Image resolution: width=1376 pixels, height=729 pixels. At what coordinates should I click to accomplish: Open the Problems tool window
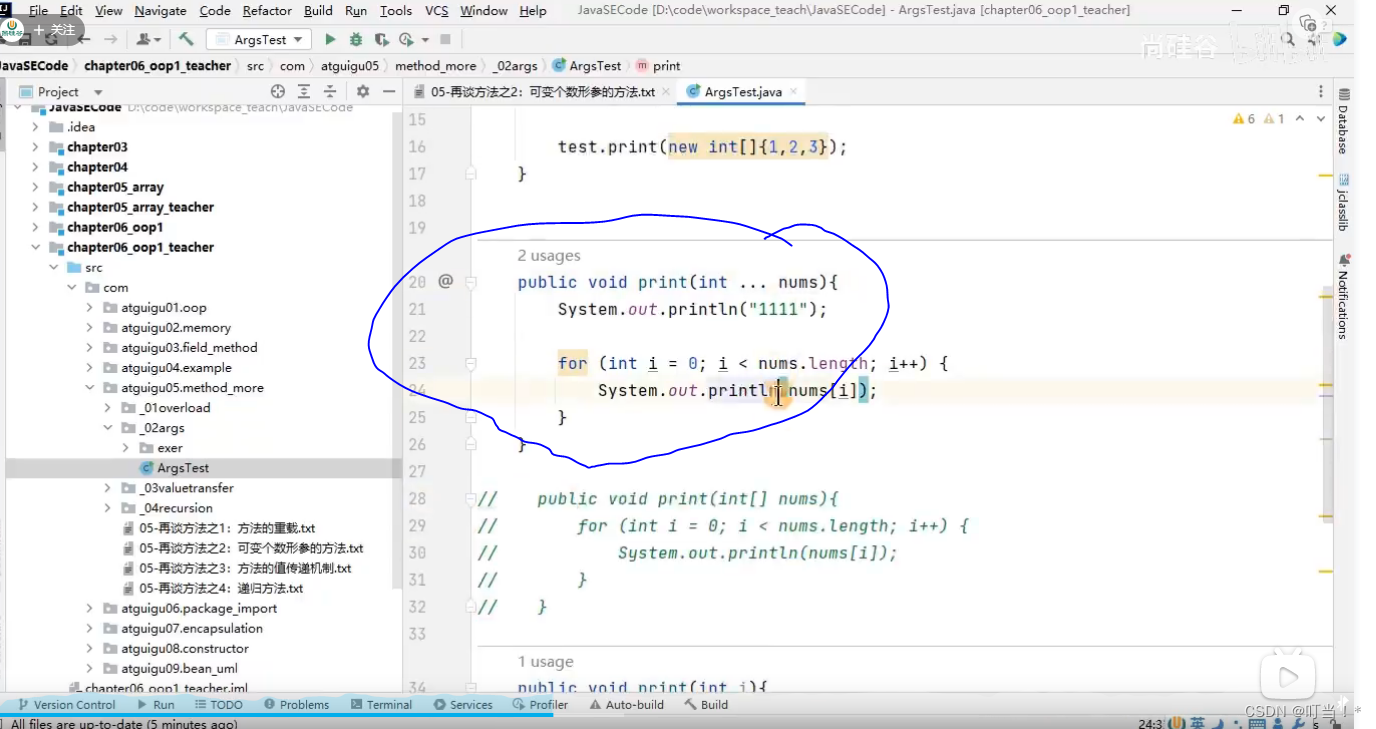(297, 704)
